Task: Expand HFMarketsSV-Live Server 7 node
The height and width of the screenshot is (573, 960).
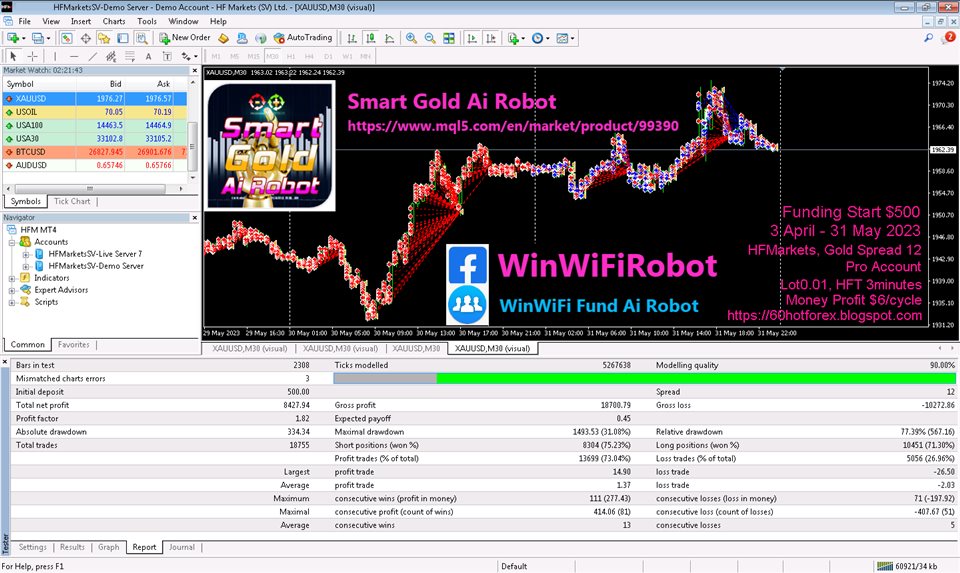Action: 26,254
